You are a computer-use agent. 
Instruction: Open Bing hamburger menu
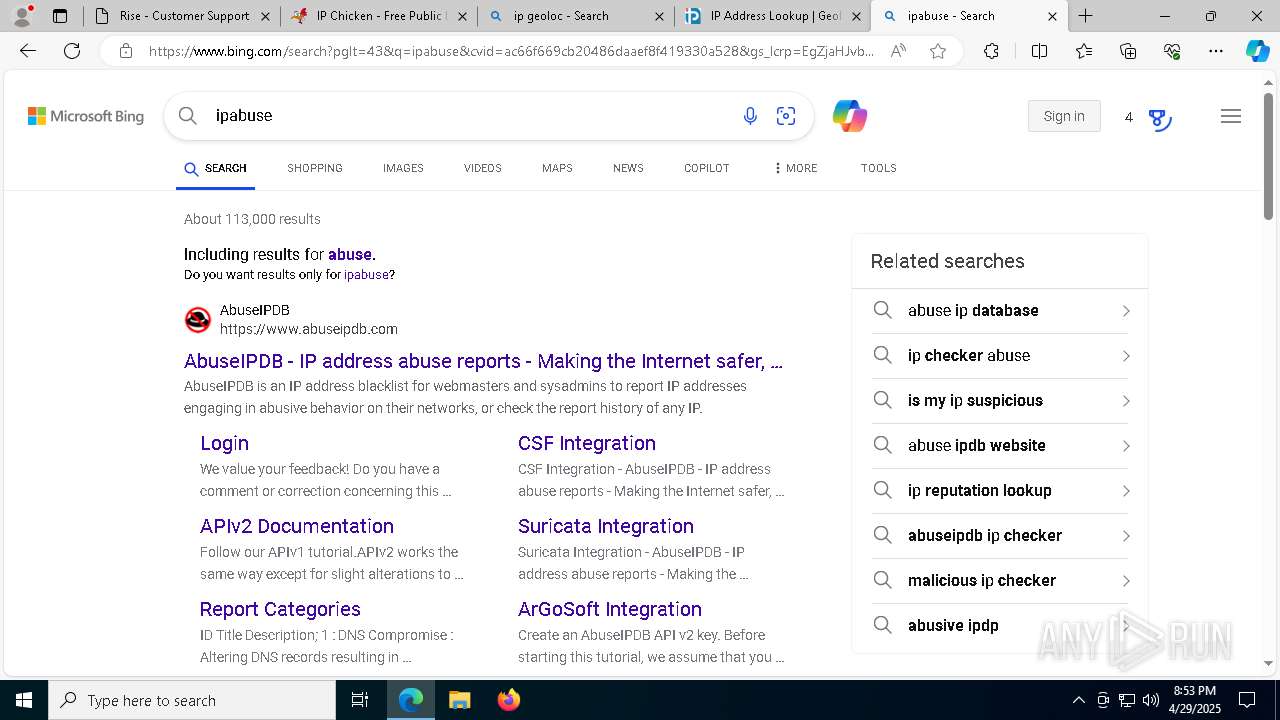[x=1231, y=116]
